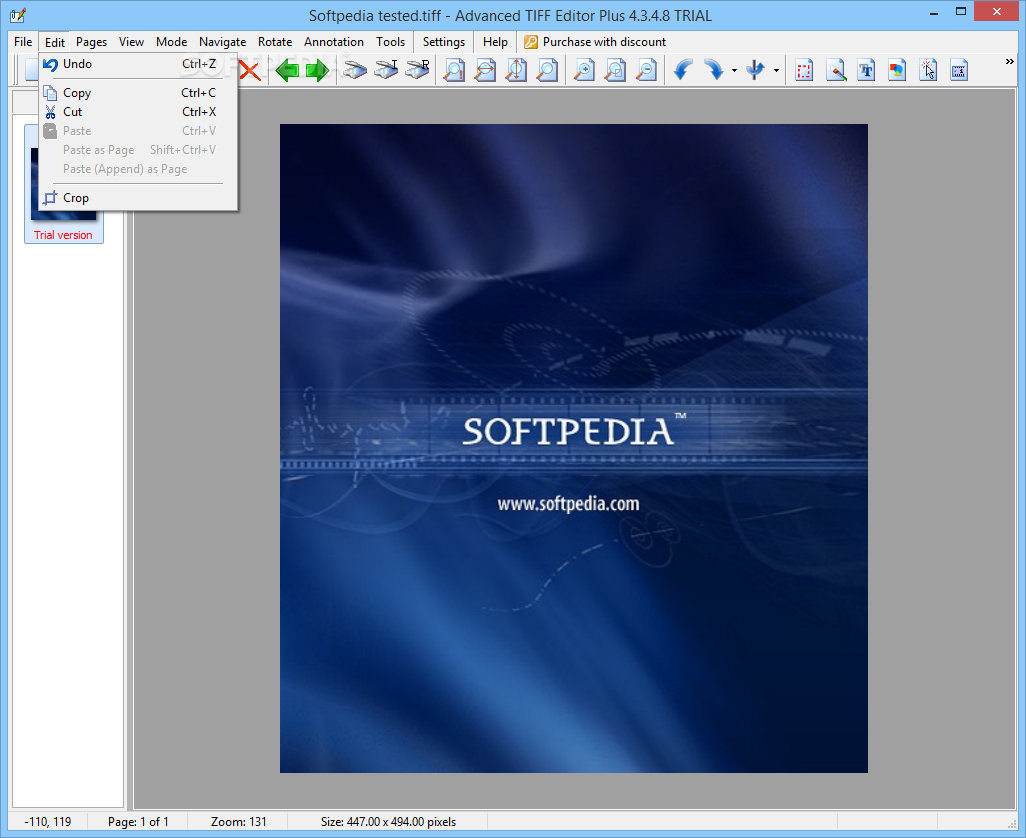The image size is (1026, 838).
Task: Click the blue flip arrow icon
Action: click(756, 70)
